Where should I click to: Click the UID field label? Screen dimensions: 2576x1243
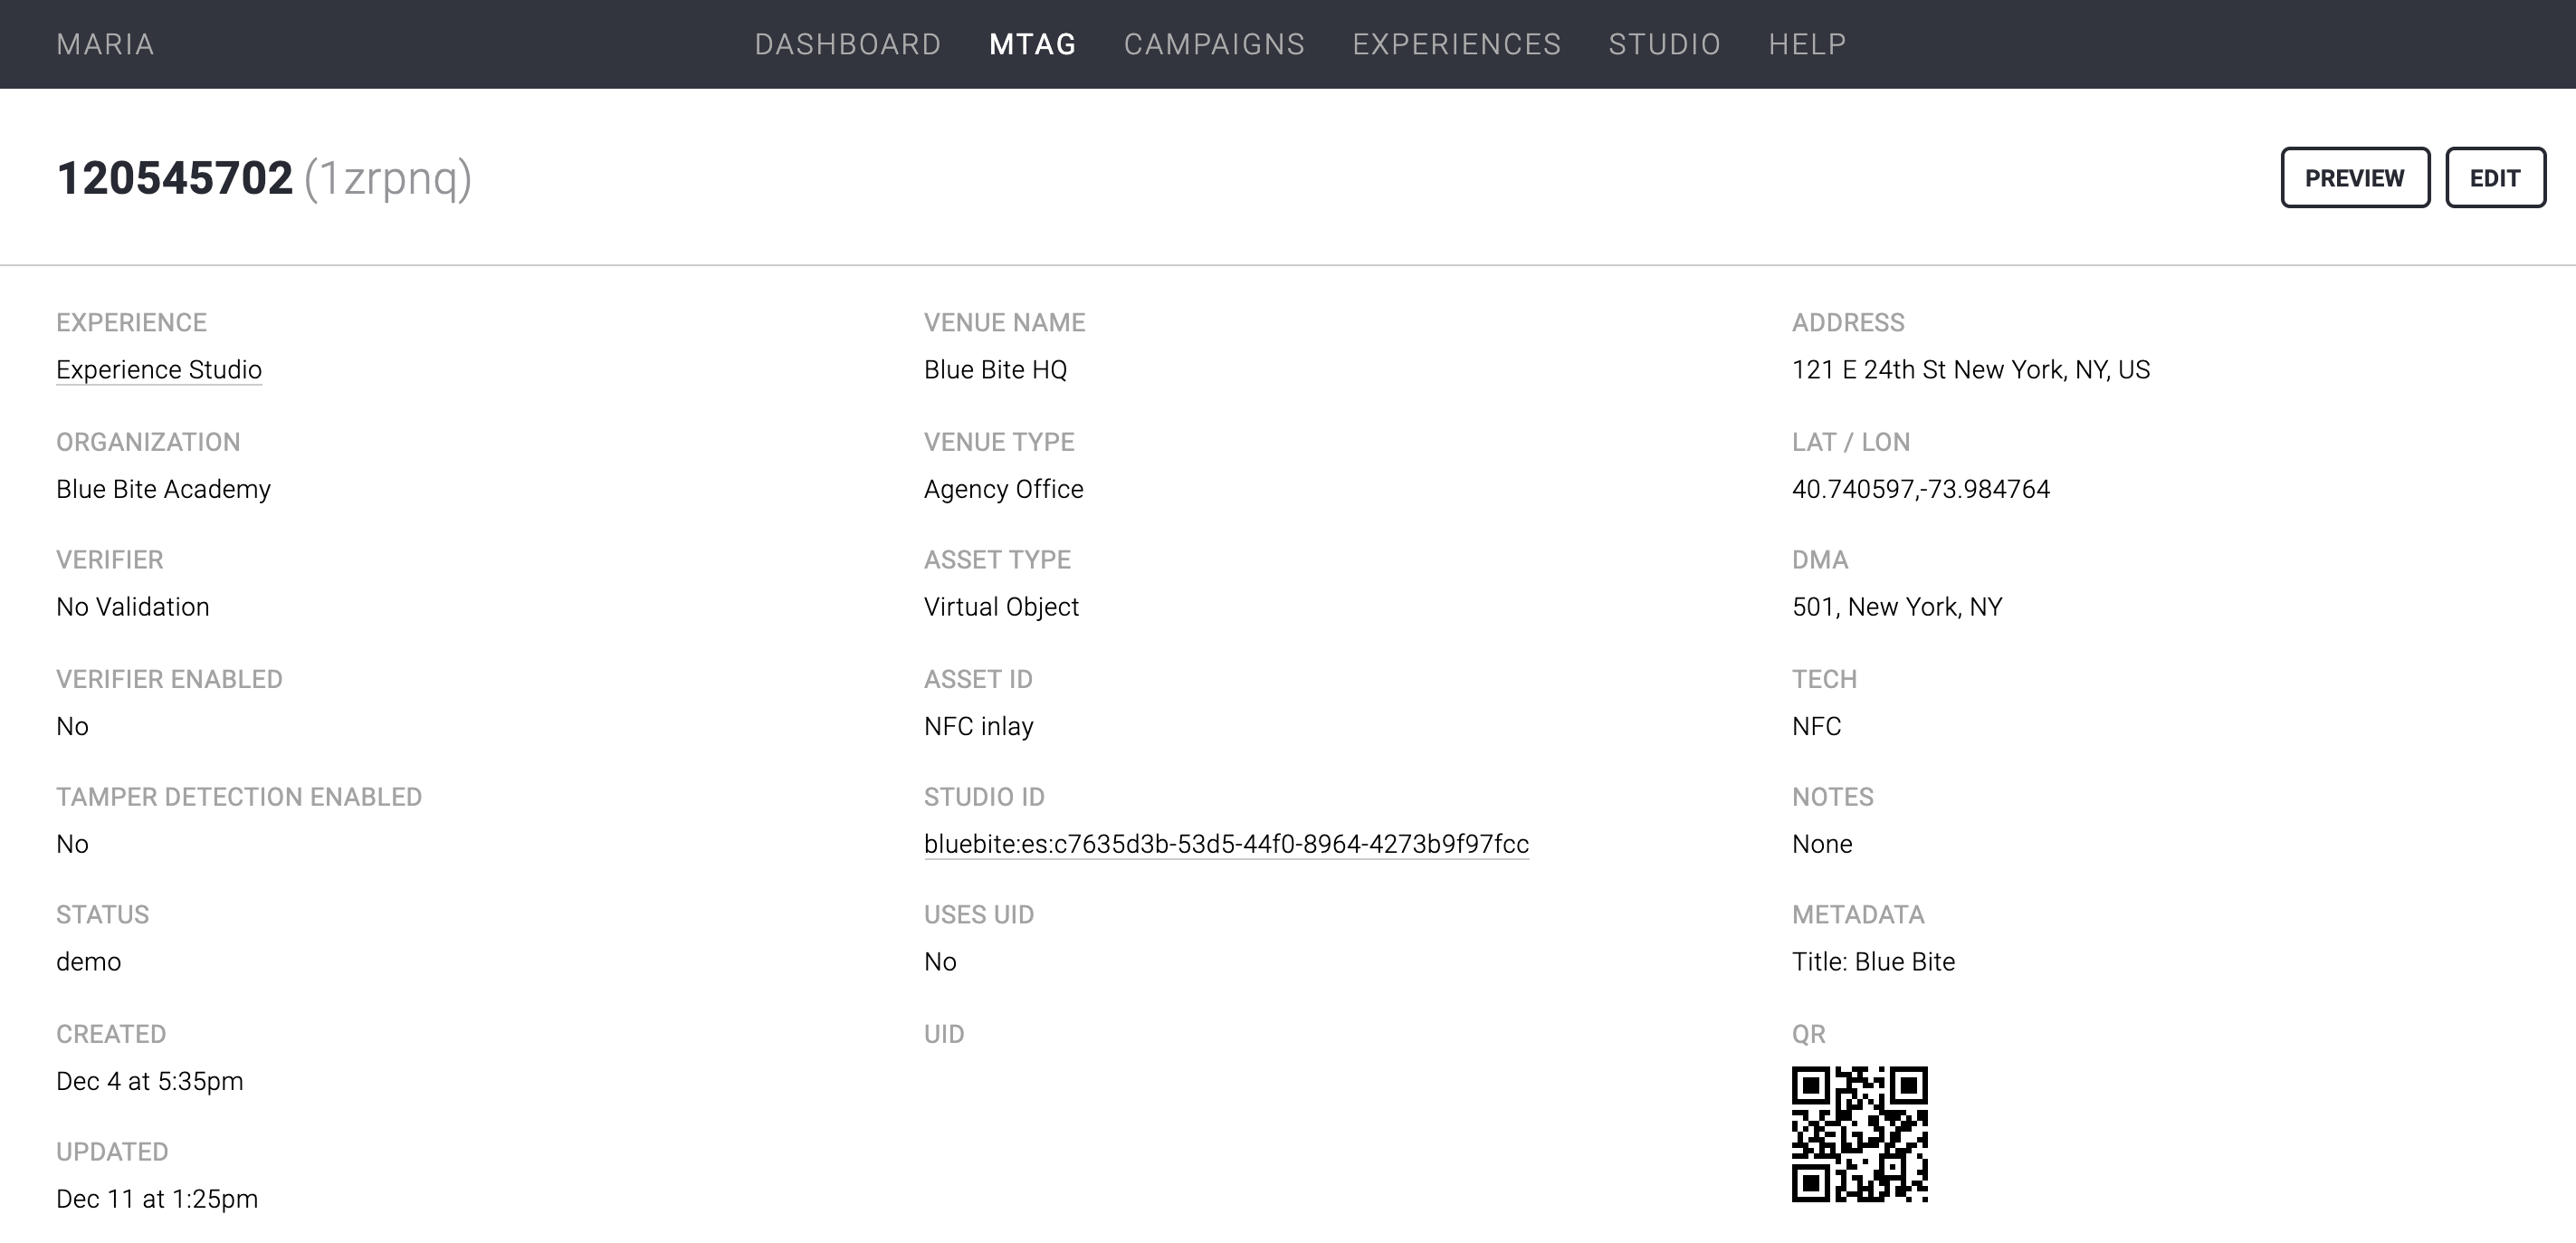[x=944, y=1034]
